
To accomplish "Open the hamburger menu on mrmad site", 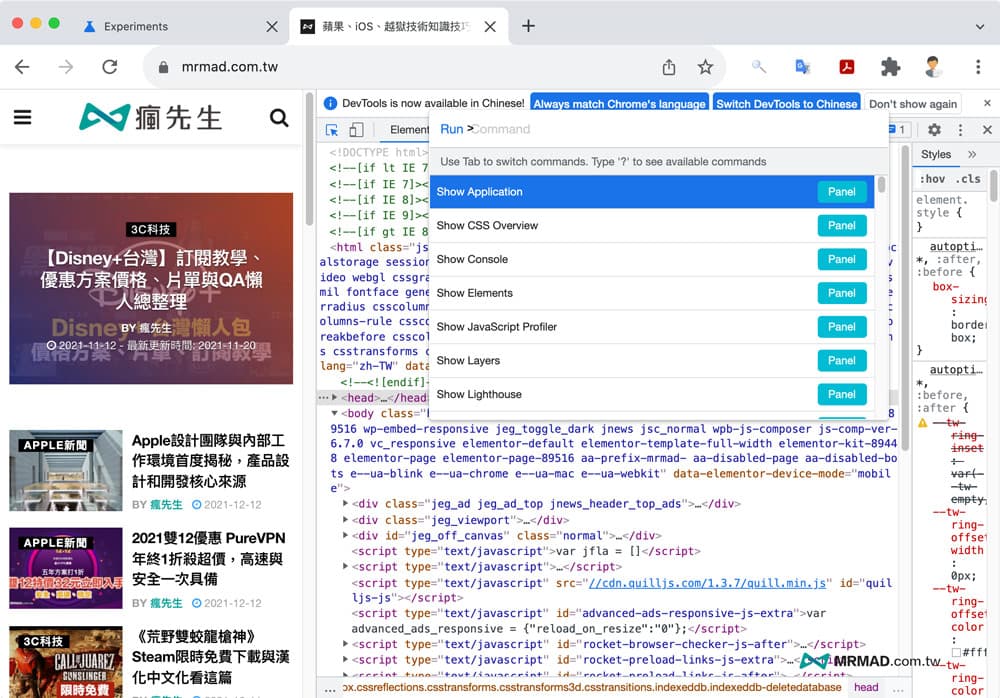I will [22, 117].
